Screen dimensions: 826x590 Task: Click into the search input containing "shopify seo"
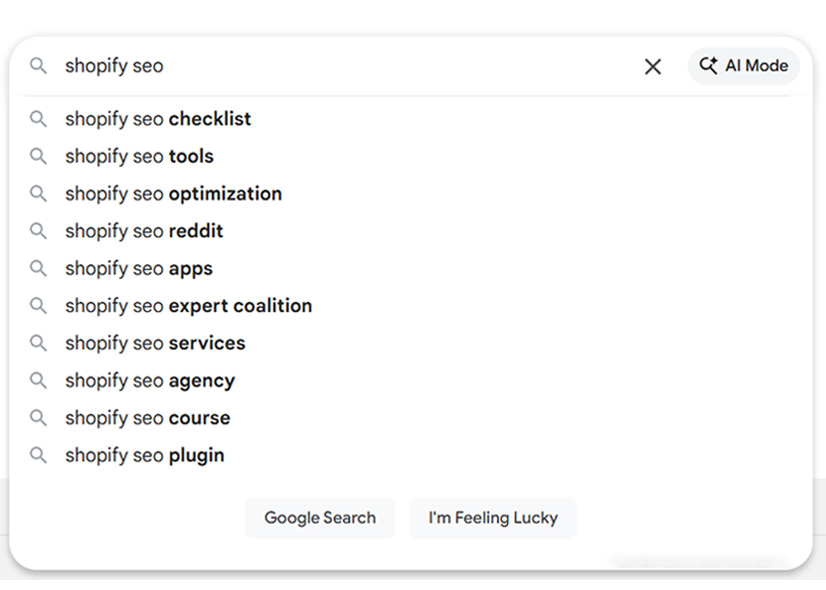click(300, 66)
